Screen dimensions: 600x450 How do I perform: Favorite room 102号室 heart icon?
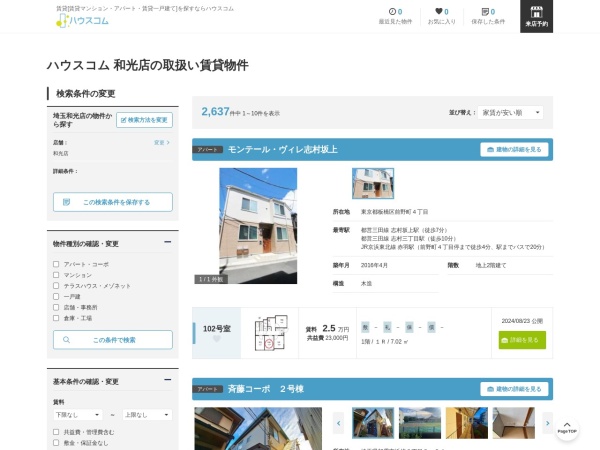[217, 339]
